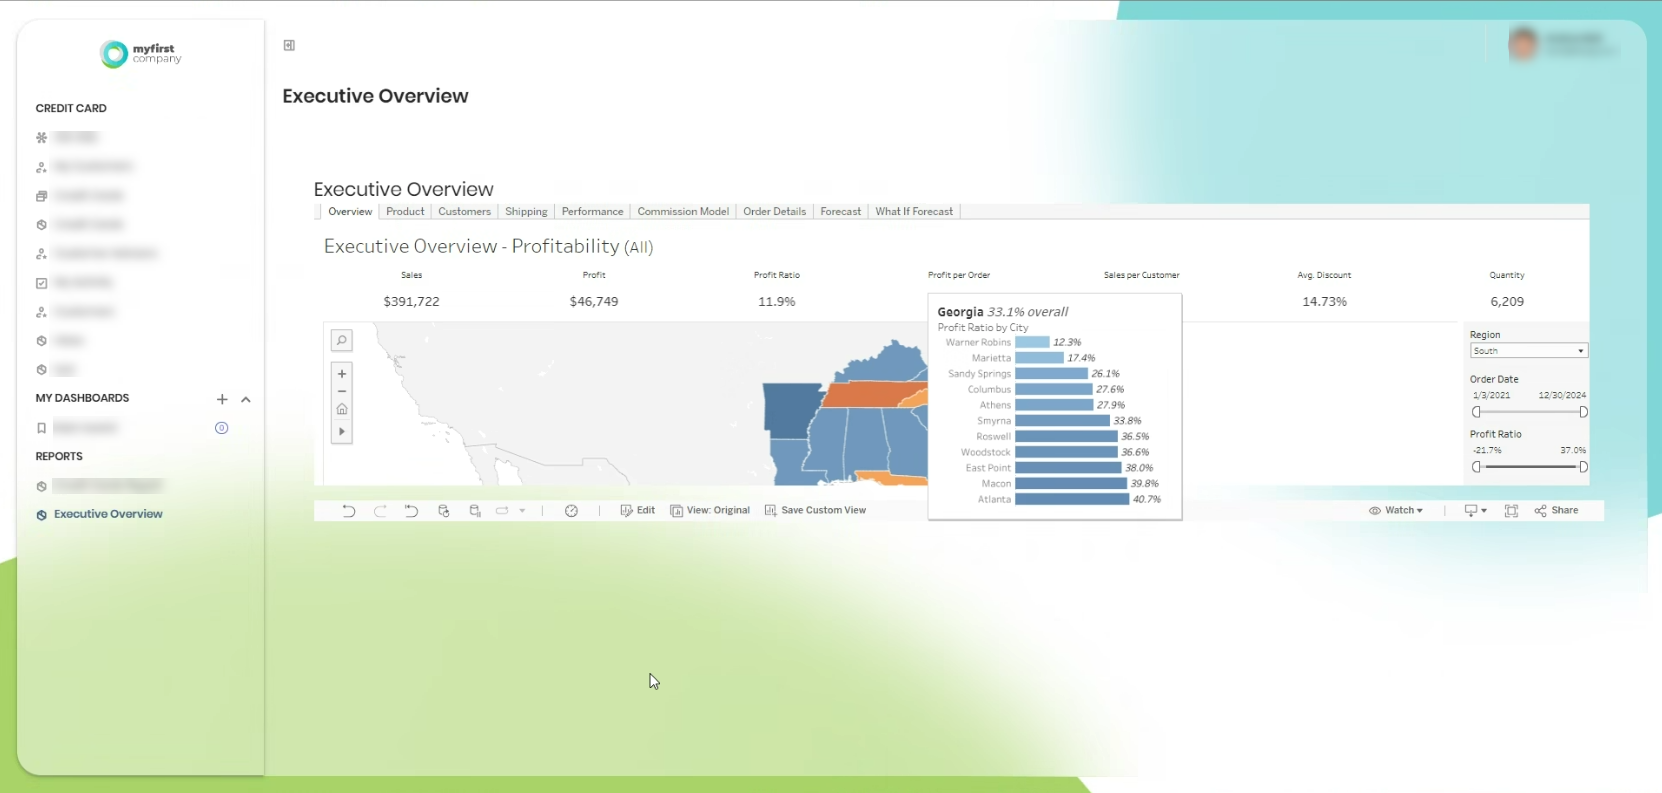Viewport: 1662px width, 793px height.
Task: Click the REPORTS sidebar heading
Action: pyautogui.click(x=59, y=456)
